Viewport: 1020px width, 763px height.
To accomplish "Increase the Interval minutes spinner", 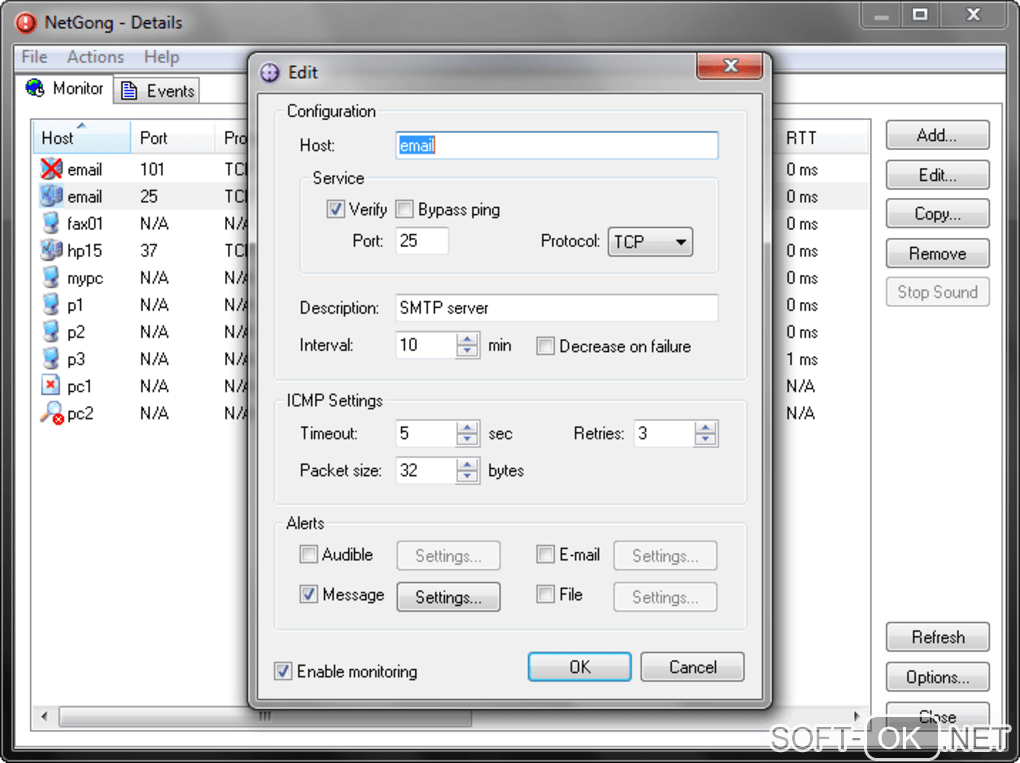I will pos(467,339).
